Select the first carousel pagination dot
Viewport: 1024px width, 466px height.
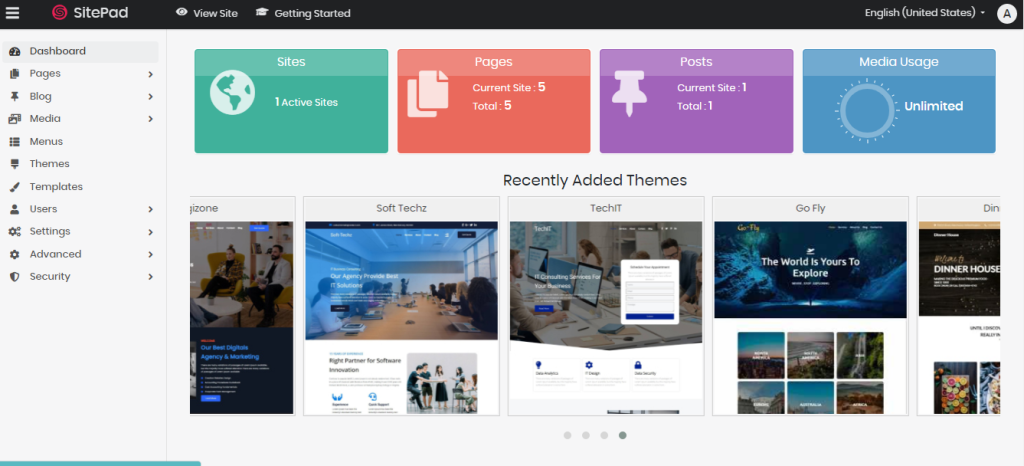(x=568, y=435)
